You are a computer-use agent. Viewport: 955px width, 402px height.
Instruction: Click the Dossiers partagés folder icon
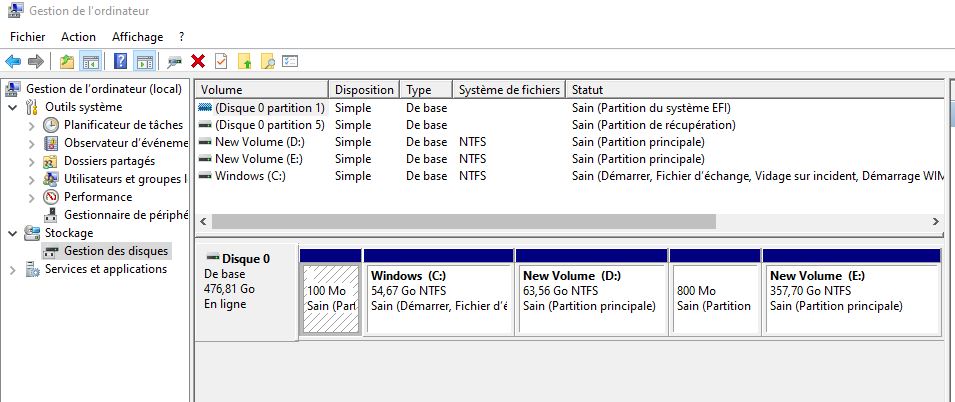click(51, 161)
